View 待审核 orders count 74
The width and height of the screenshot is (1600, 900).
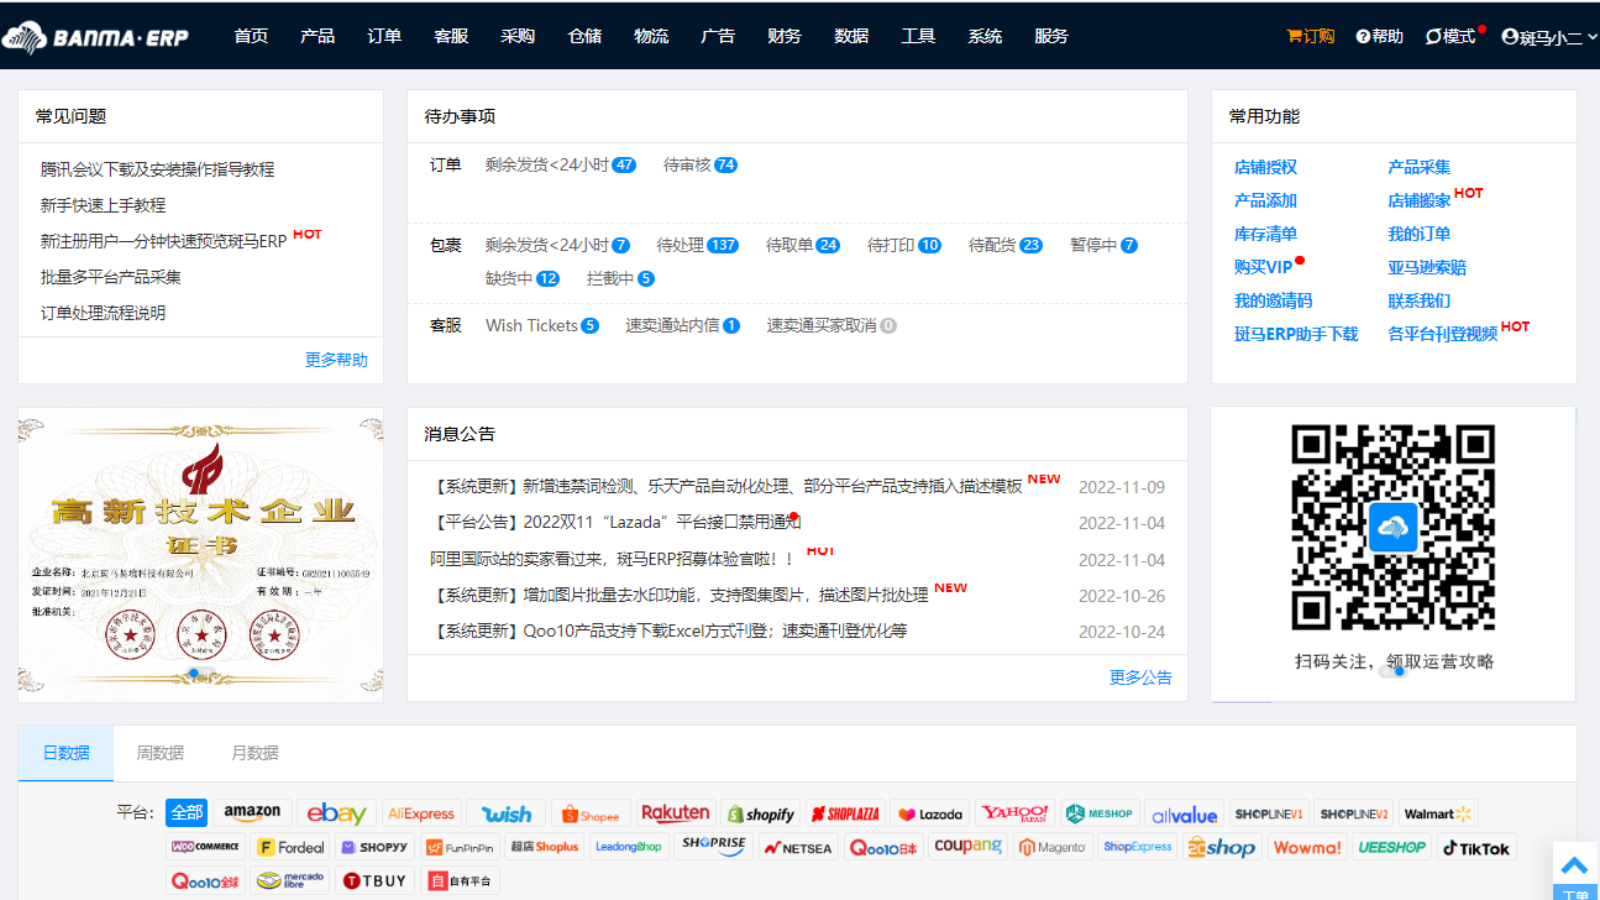click(x=700, y=165)
